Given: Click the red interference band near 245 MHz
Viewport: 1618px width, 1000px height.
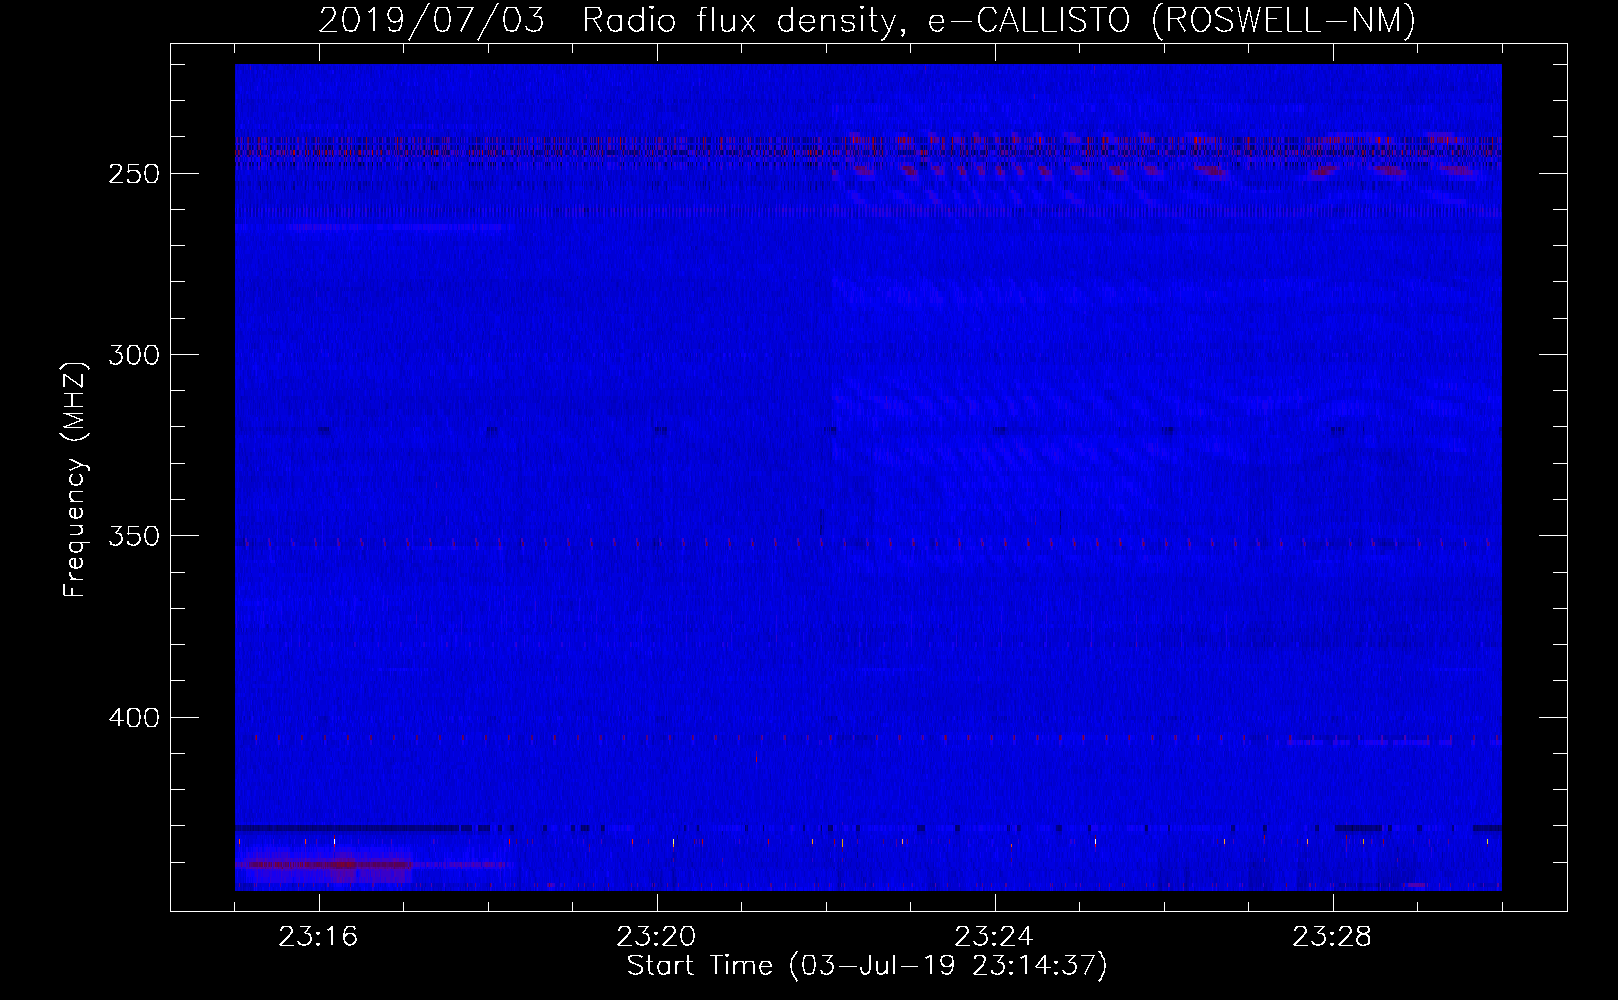Looking at the screenshot, I should click(x=868, y=153).
